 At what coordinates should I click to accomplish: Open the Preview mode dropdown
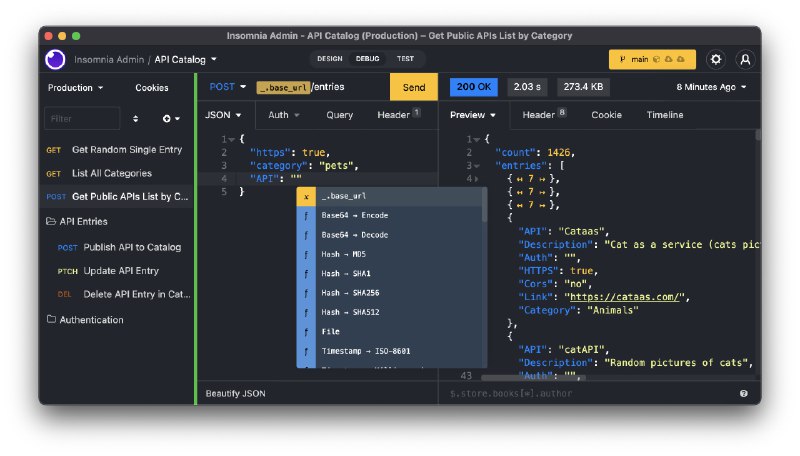coord(472,115)
